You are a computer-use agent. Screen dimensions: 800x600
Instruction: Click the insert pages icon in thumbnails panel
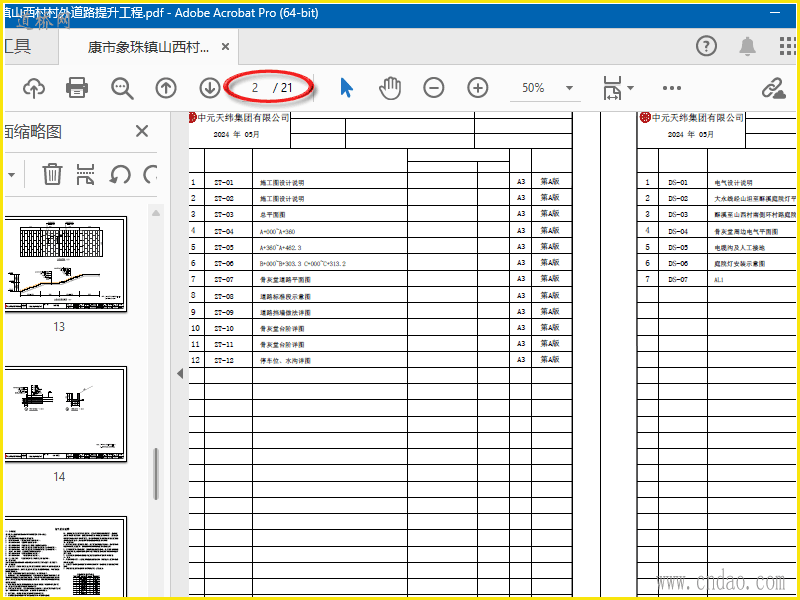click(85, 174)
